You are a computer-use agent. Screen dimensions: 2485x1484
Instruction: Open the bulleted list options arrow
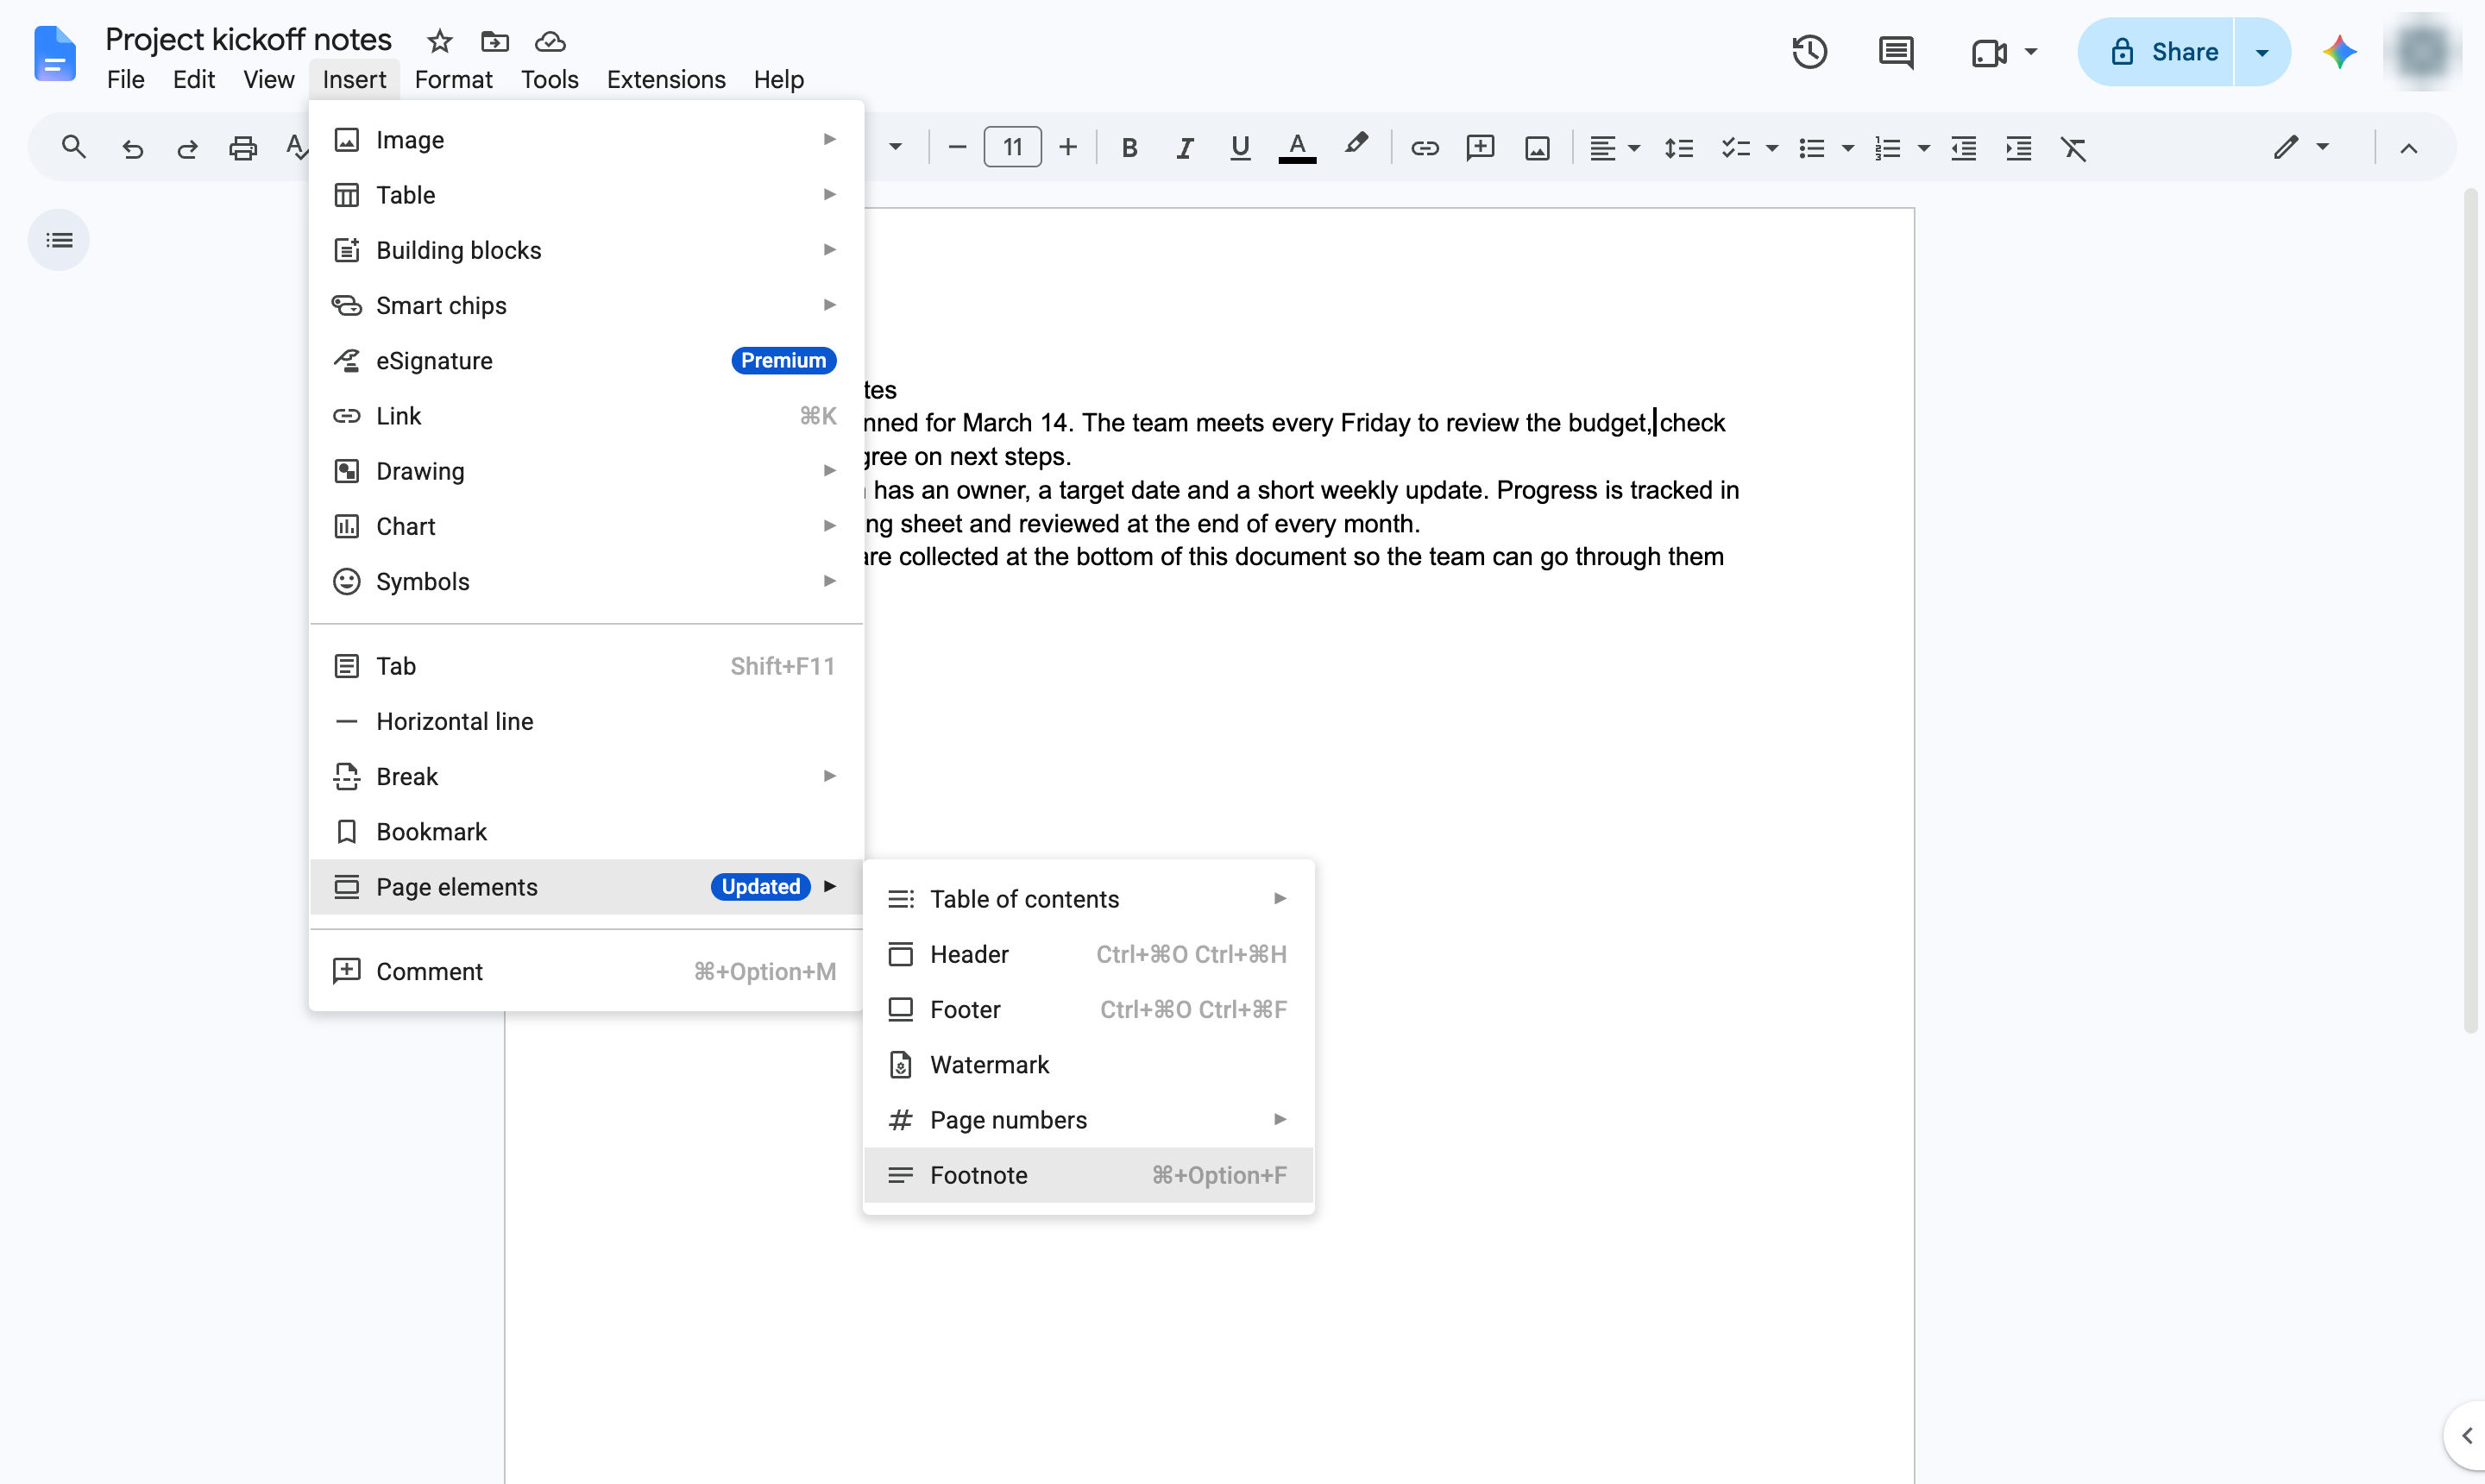(x=1848, y=148)
